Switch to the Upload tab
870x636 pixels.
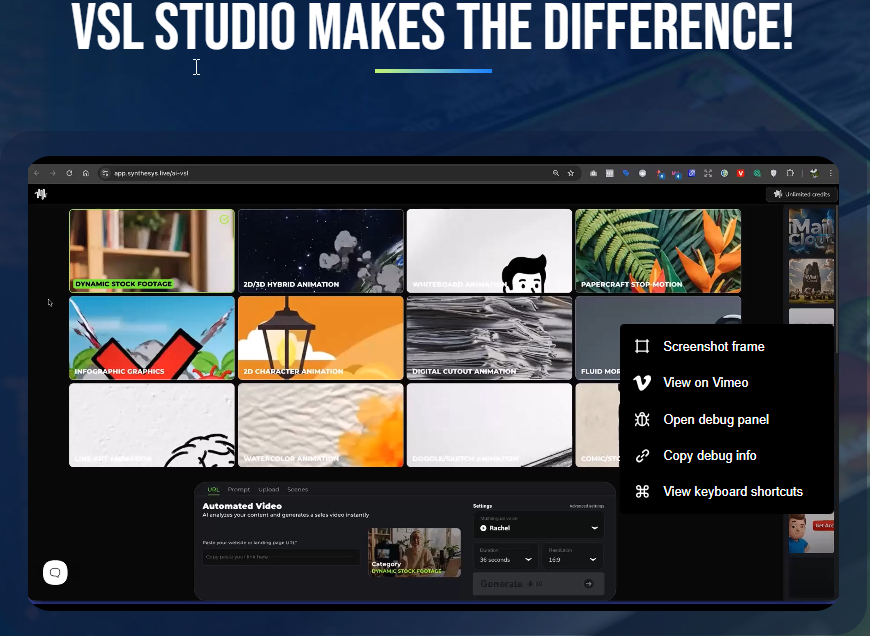click(269, 489)
